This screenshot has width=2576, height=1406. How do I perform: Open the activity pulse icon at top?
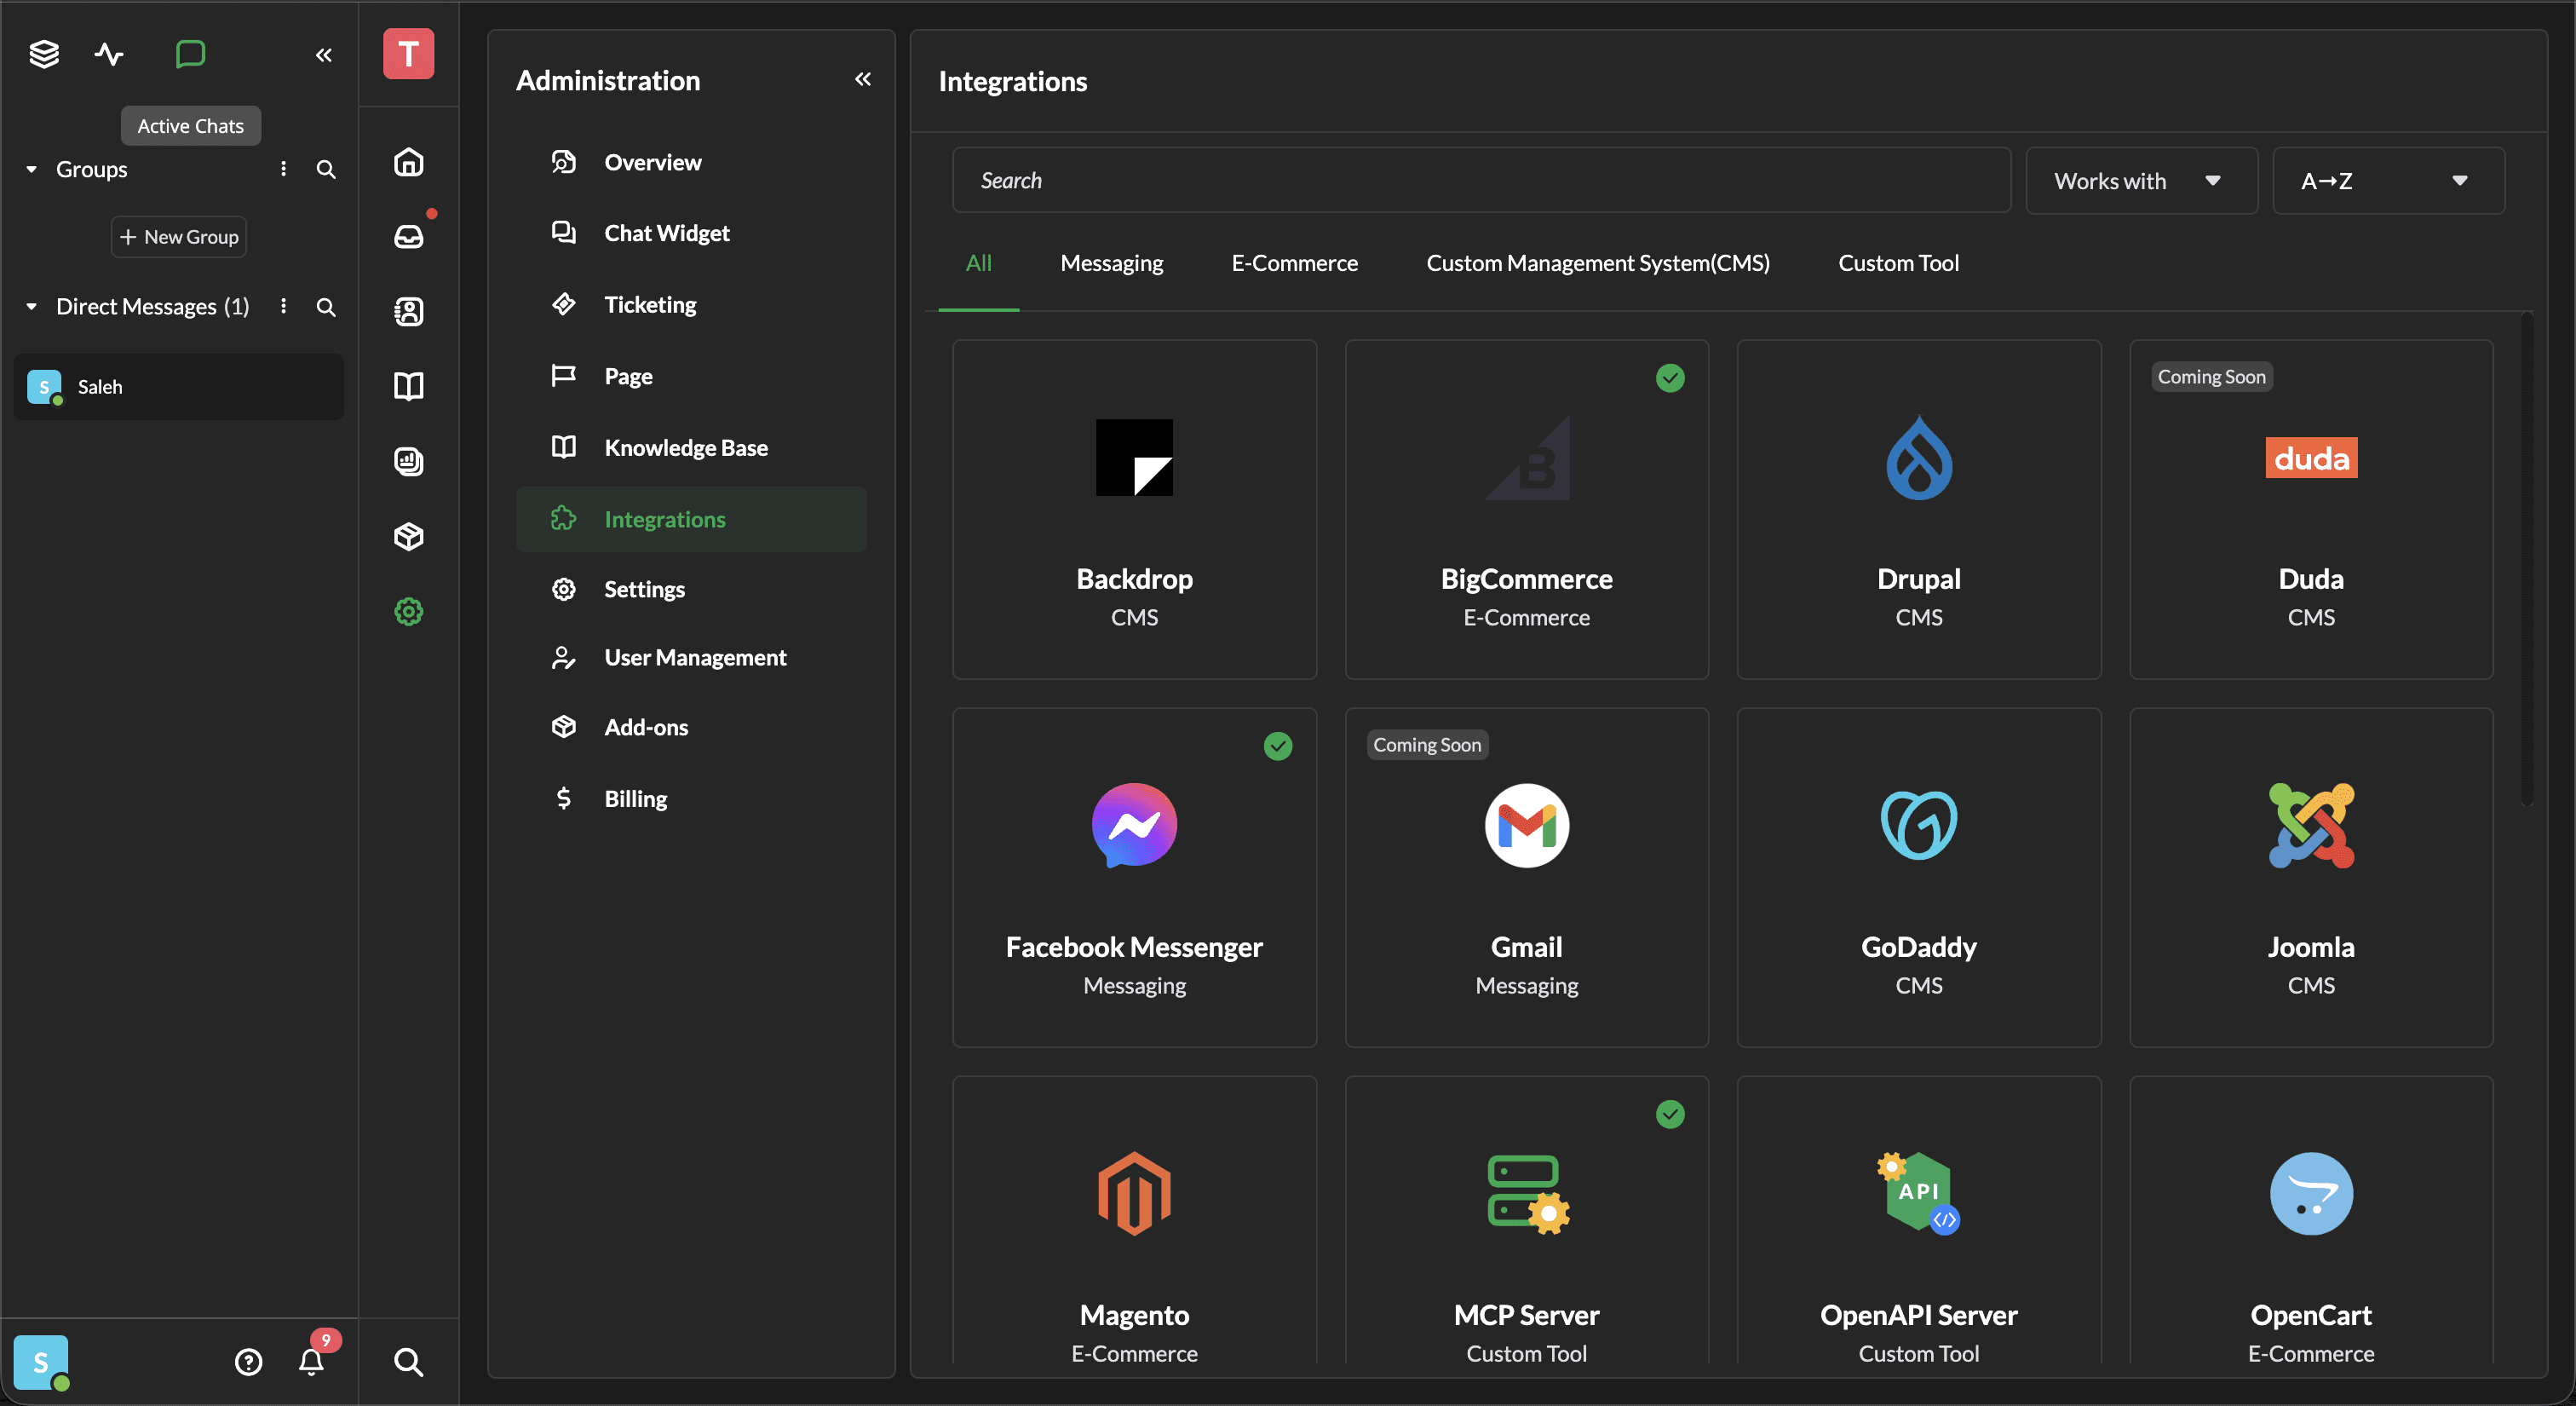click(x=109, y=54)
